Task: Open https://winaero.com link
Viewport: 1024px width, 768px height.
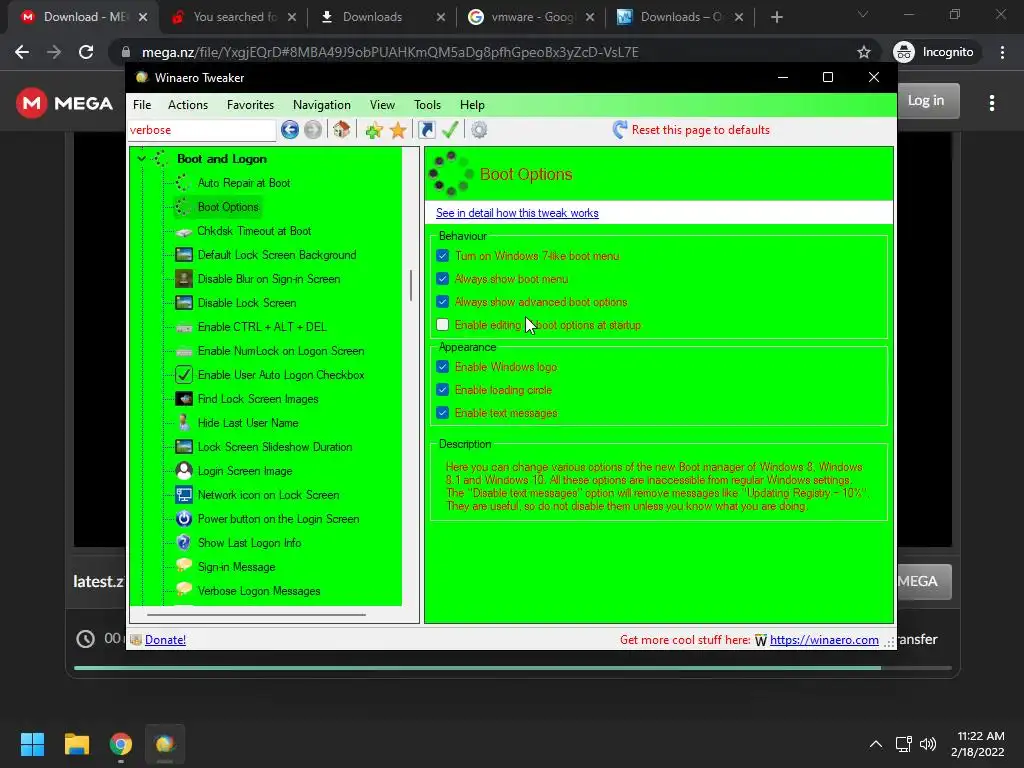Action: [824, 640]
